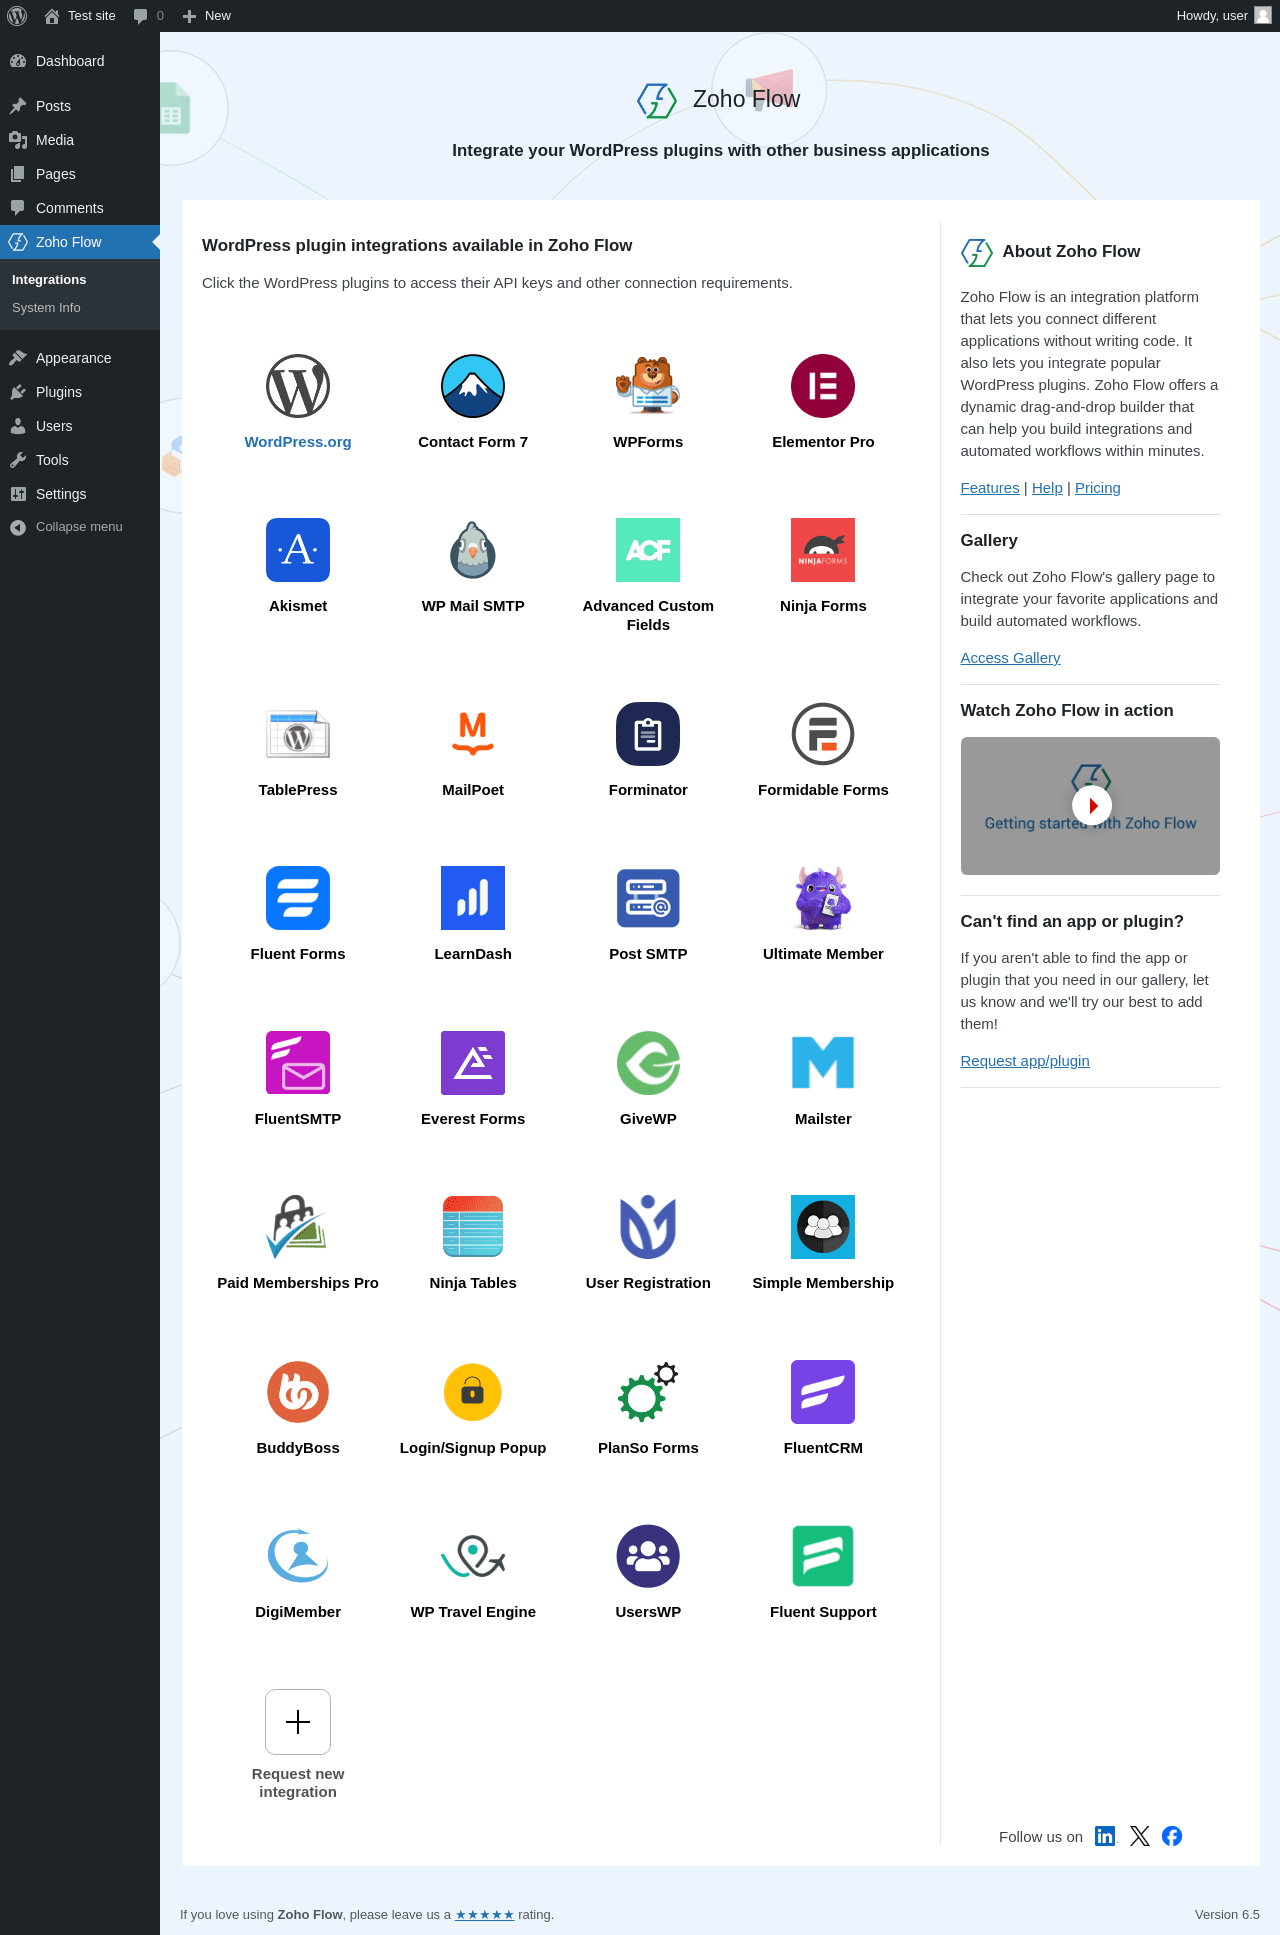
Task: Click the Simple Membership icon
Action: tap(823, 1227)
